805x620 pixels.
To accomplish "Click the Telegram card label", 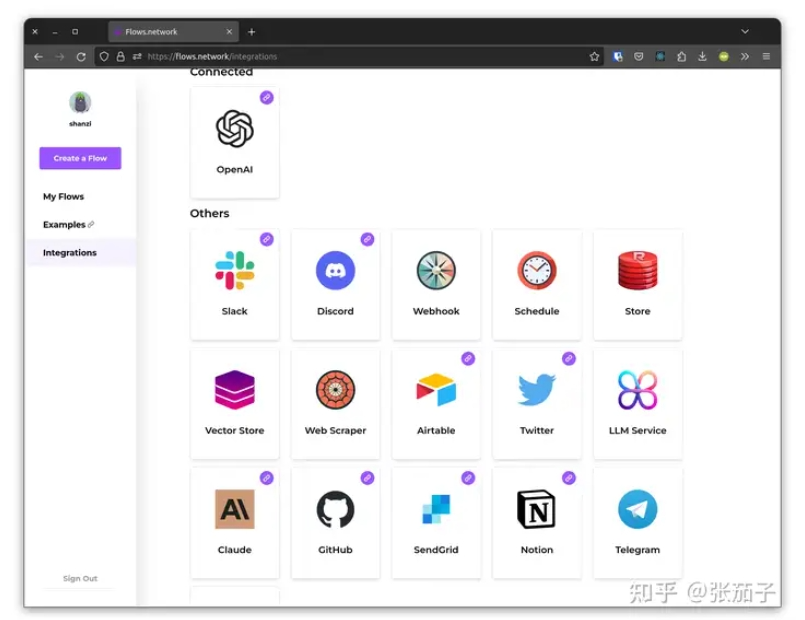I will (638, 550).
